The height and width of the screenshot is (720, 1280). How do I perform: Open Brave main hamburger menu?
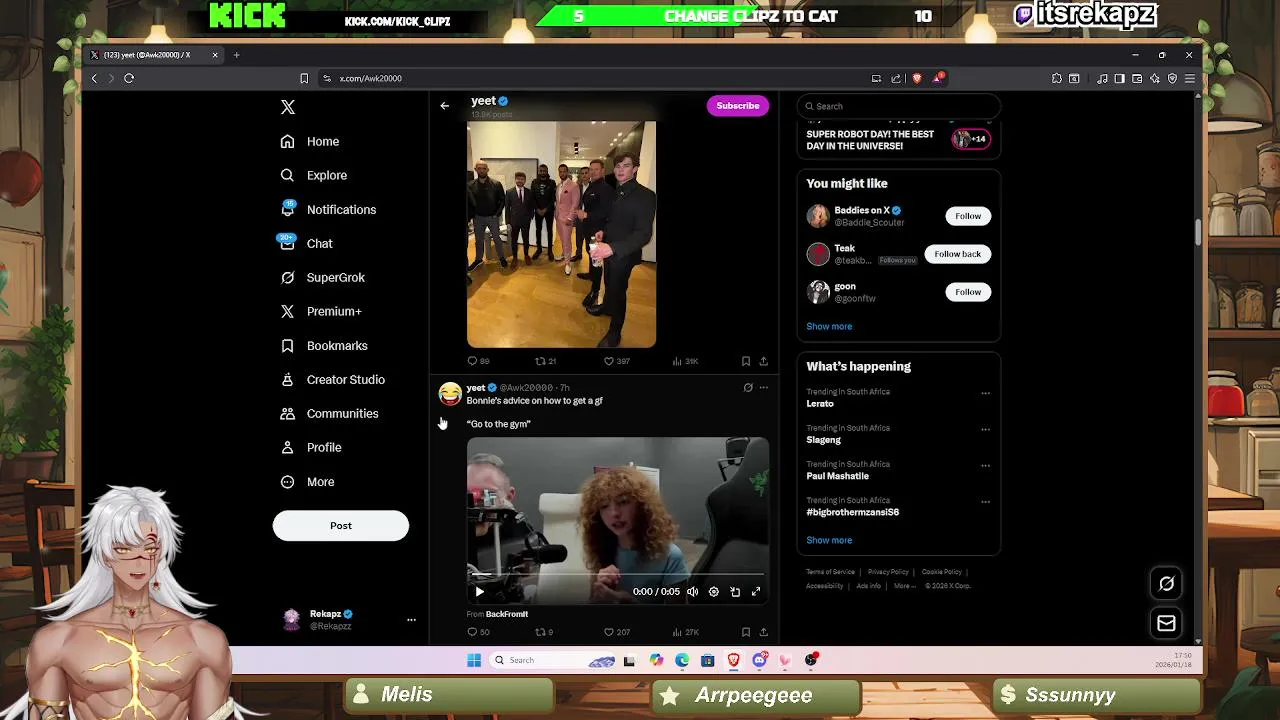pyautogui.click(x=1190, y=78)
